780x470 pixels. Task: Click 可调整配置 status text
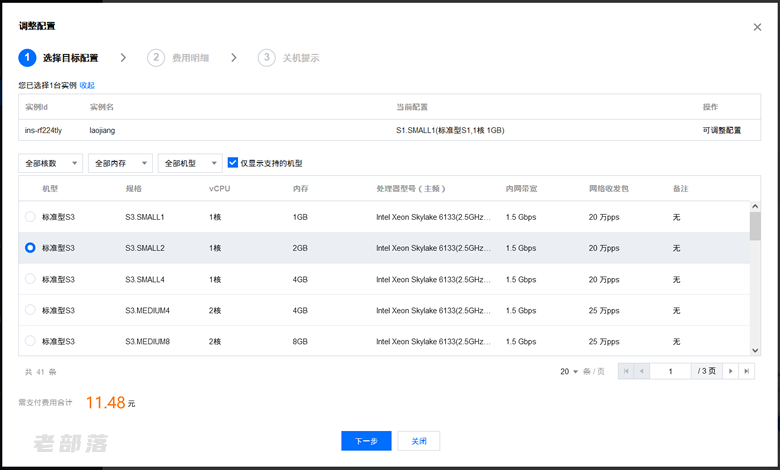(722, 130)
